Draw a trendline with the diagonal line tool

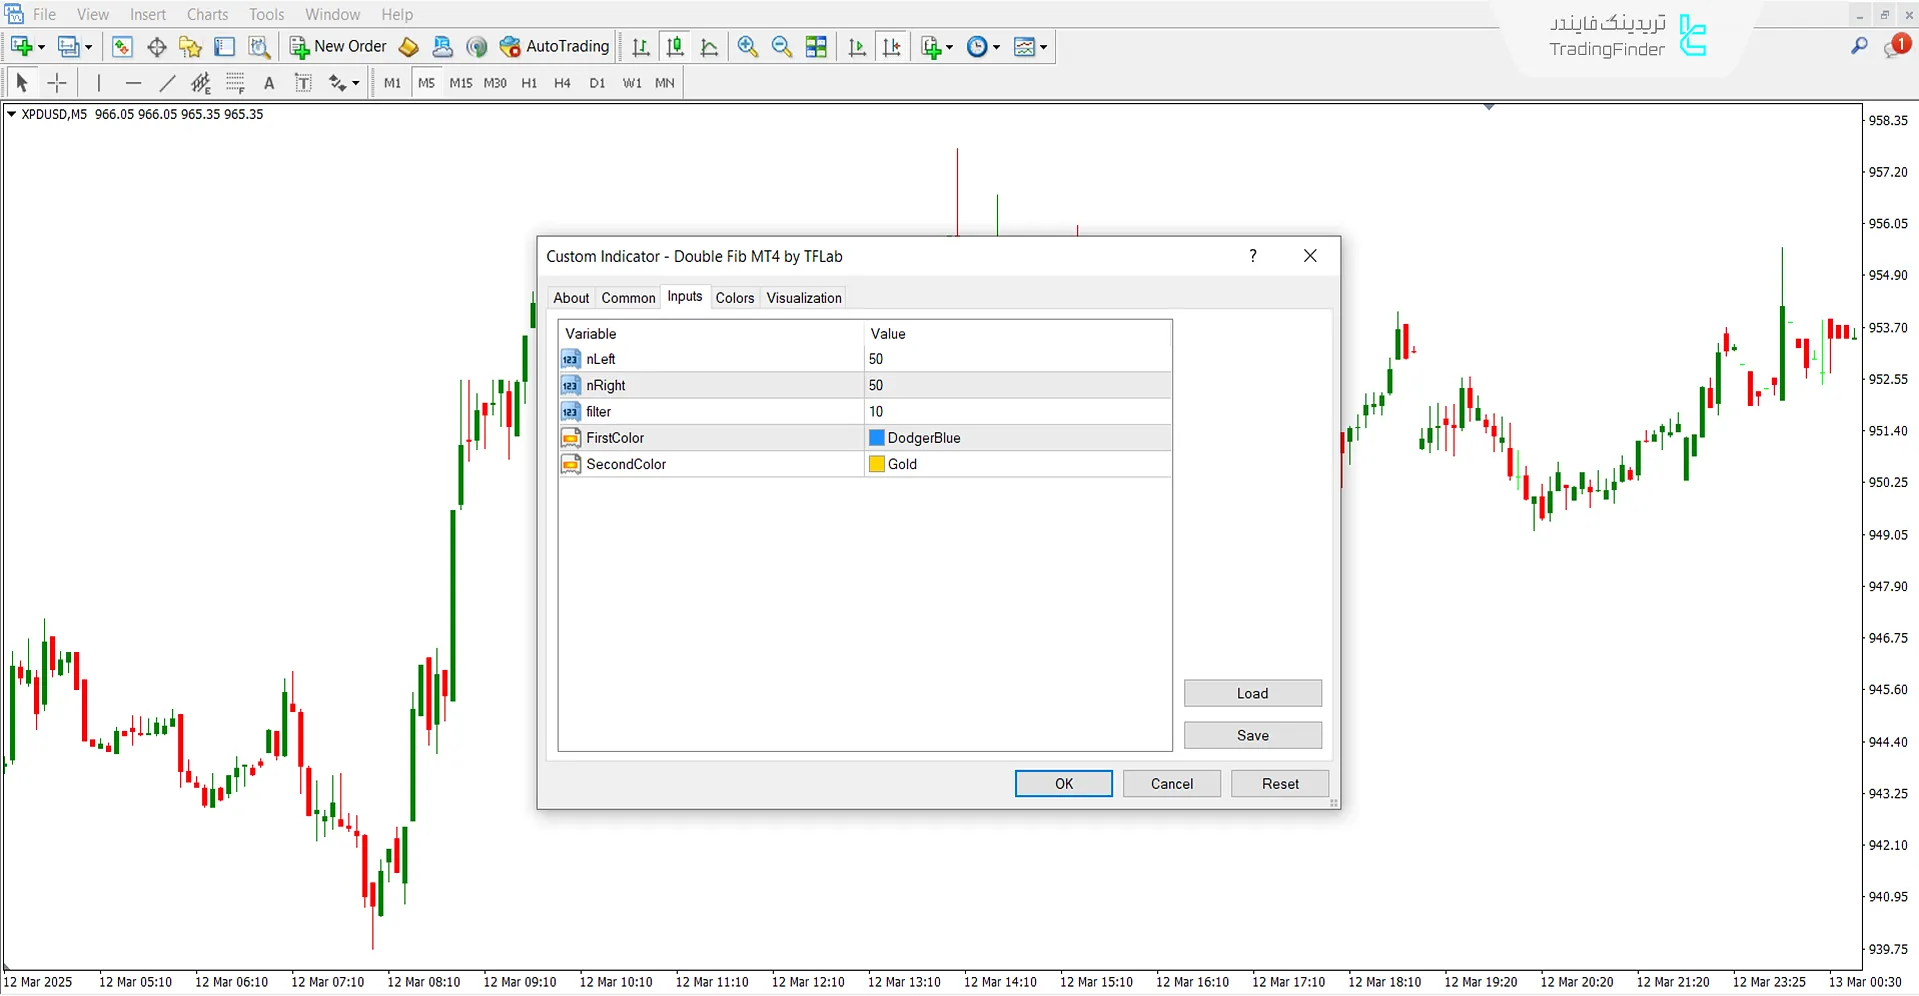[167, 83]
